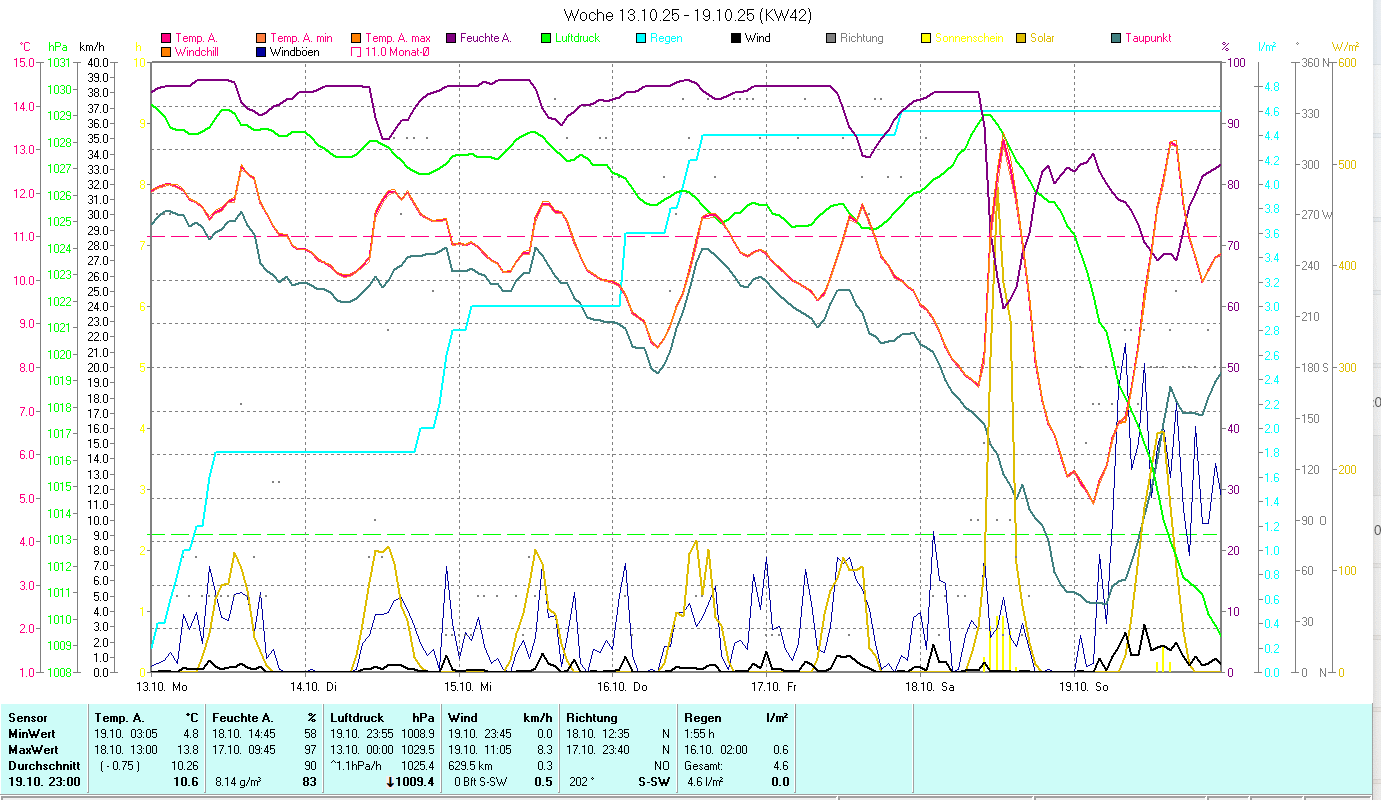Image resolution: width=1381 pixels, height=800 pixels.
Task: Click the wind direction '202 °' value
Action: coord(581,782)
